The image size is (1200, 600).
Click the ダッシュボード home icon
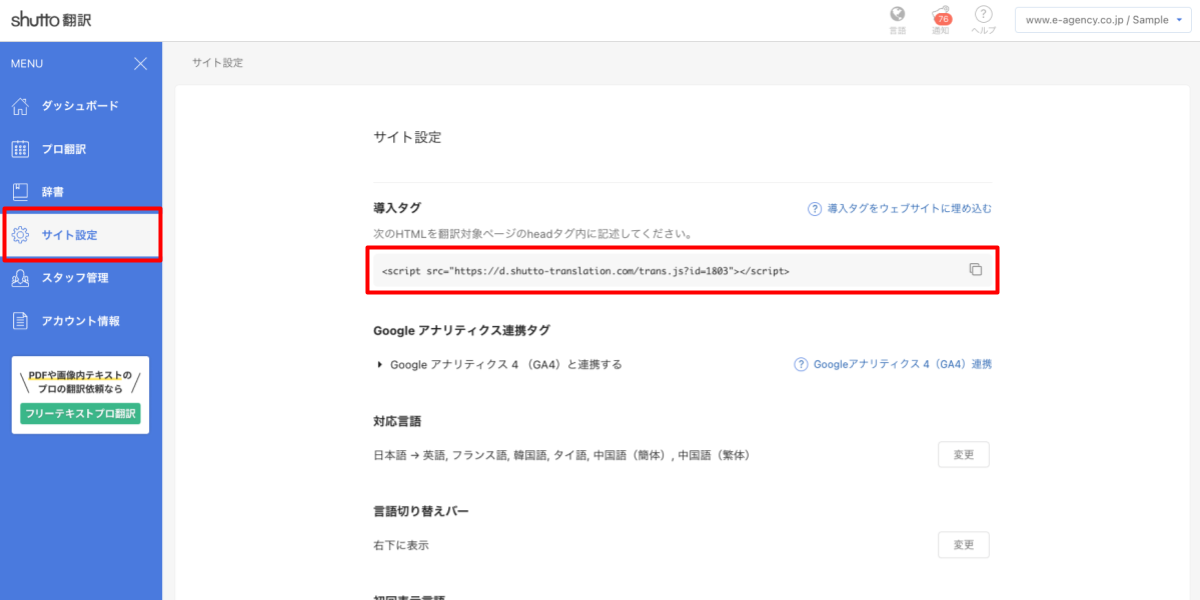[21, 106]
